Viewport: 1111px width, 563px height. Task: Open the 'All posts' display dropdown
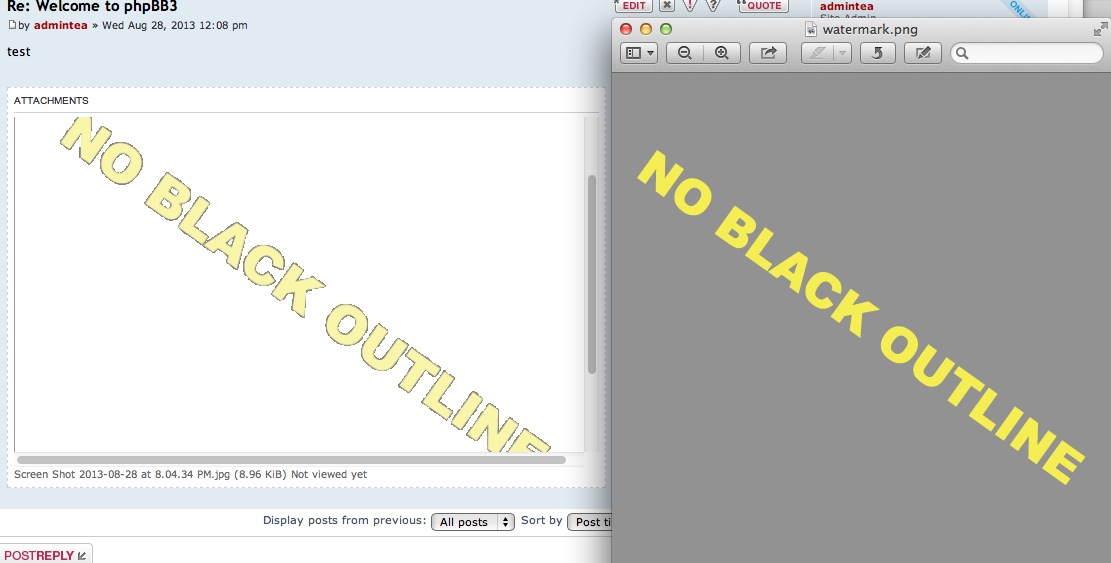[472, 522]
